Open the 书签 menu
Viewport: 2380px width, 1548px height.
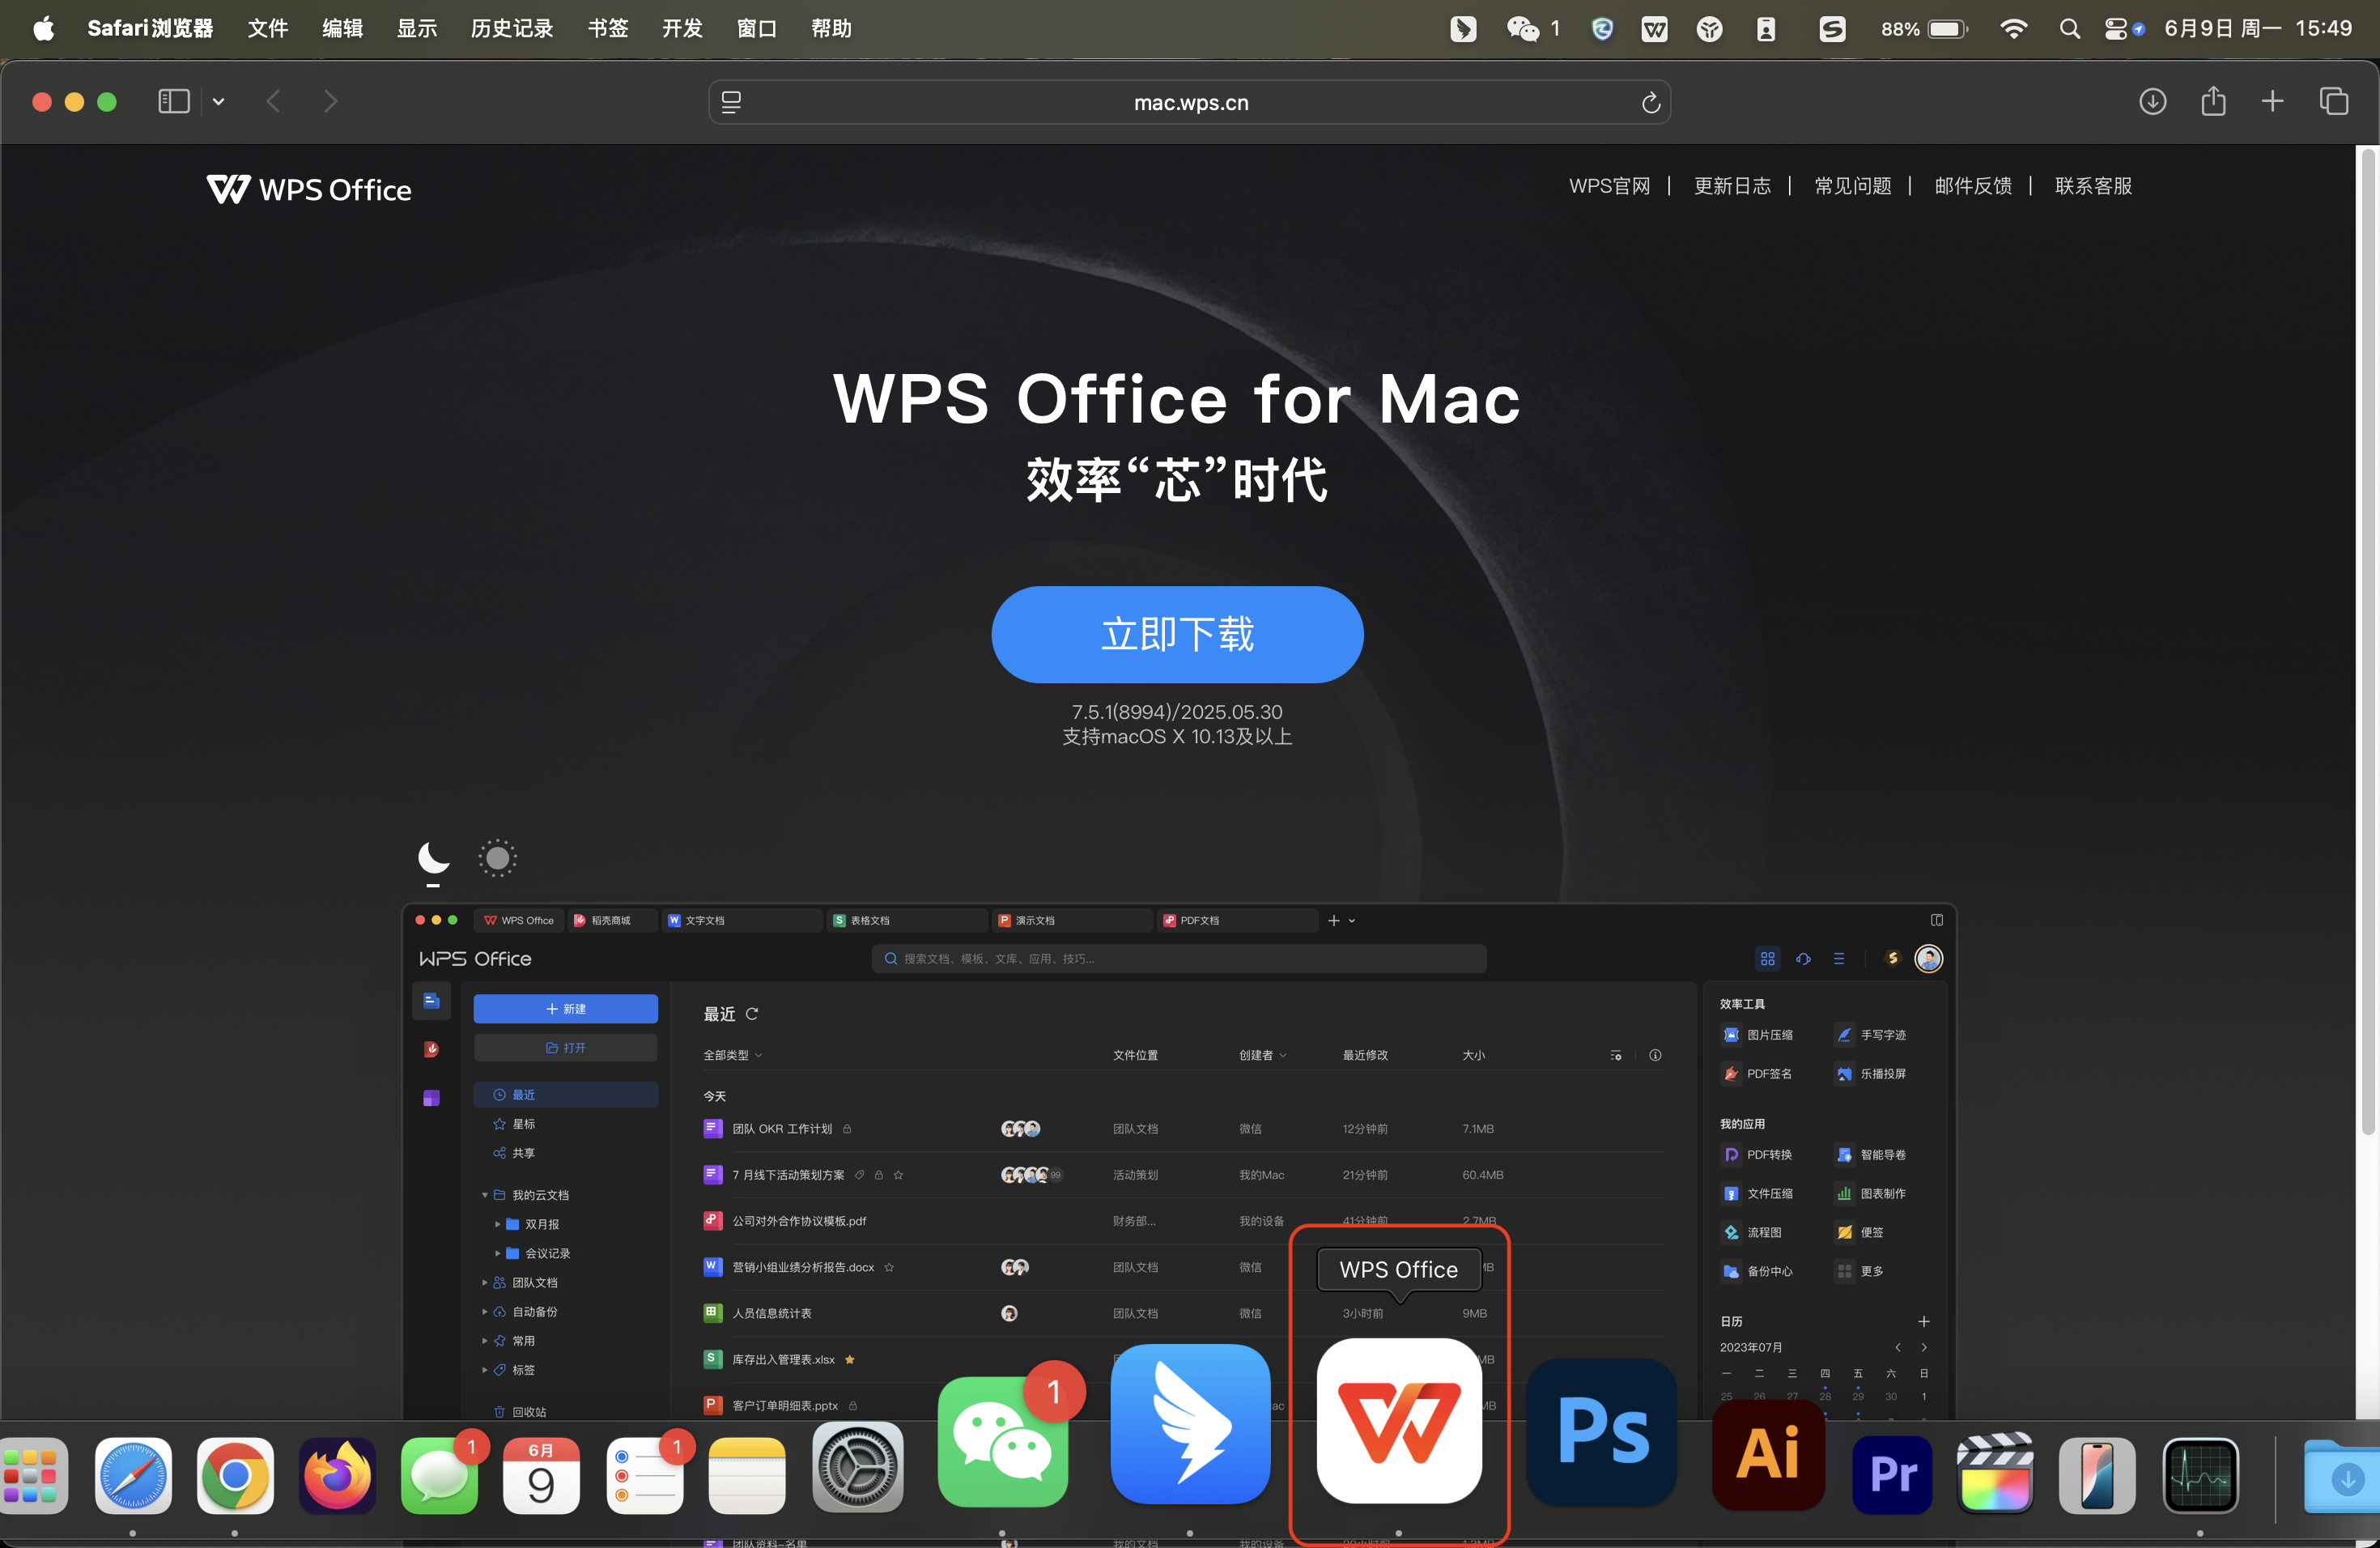click(608, 28)
